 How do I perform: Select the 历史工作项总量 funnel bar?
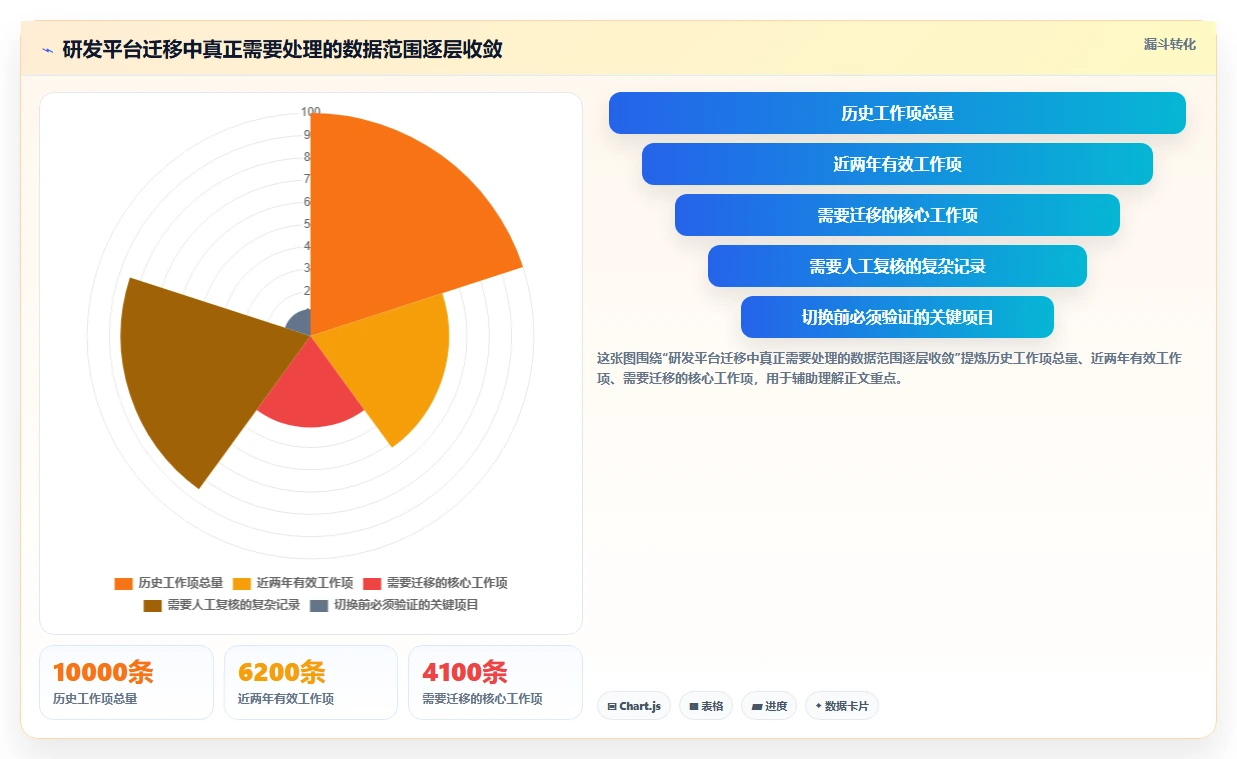[897, 113]
